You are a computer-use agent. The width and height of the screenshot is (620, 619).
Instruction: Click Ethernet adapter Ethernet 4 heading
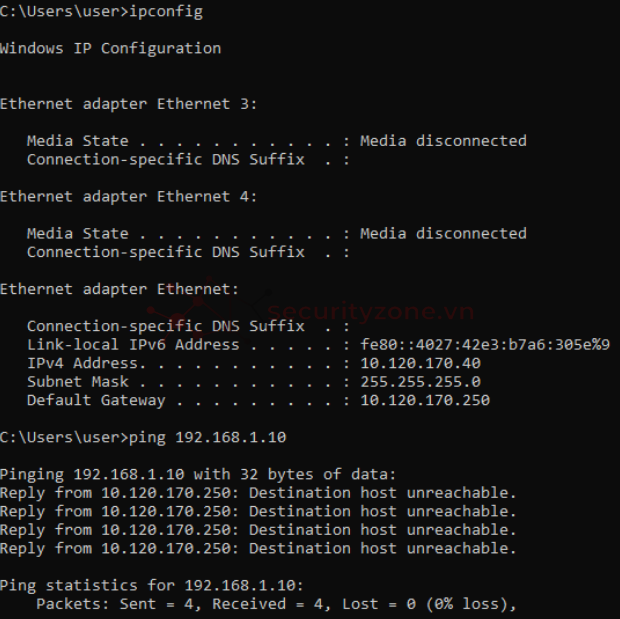[129, 197]
